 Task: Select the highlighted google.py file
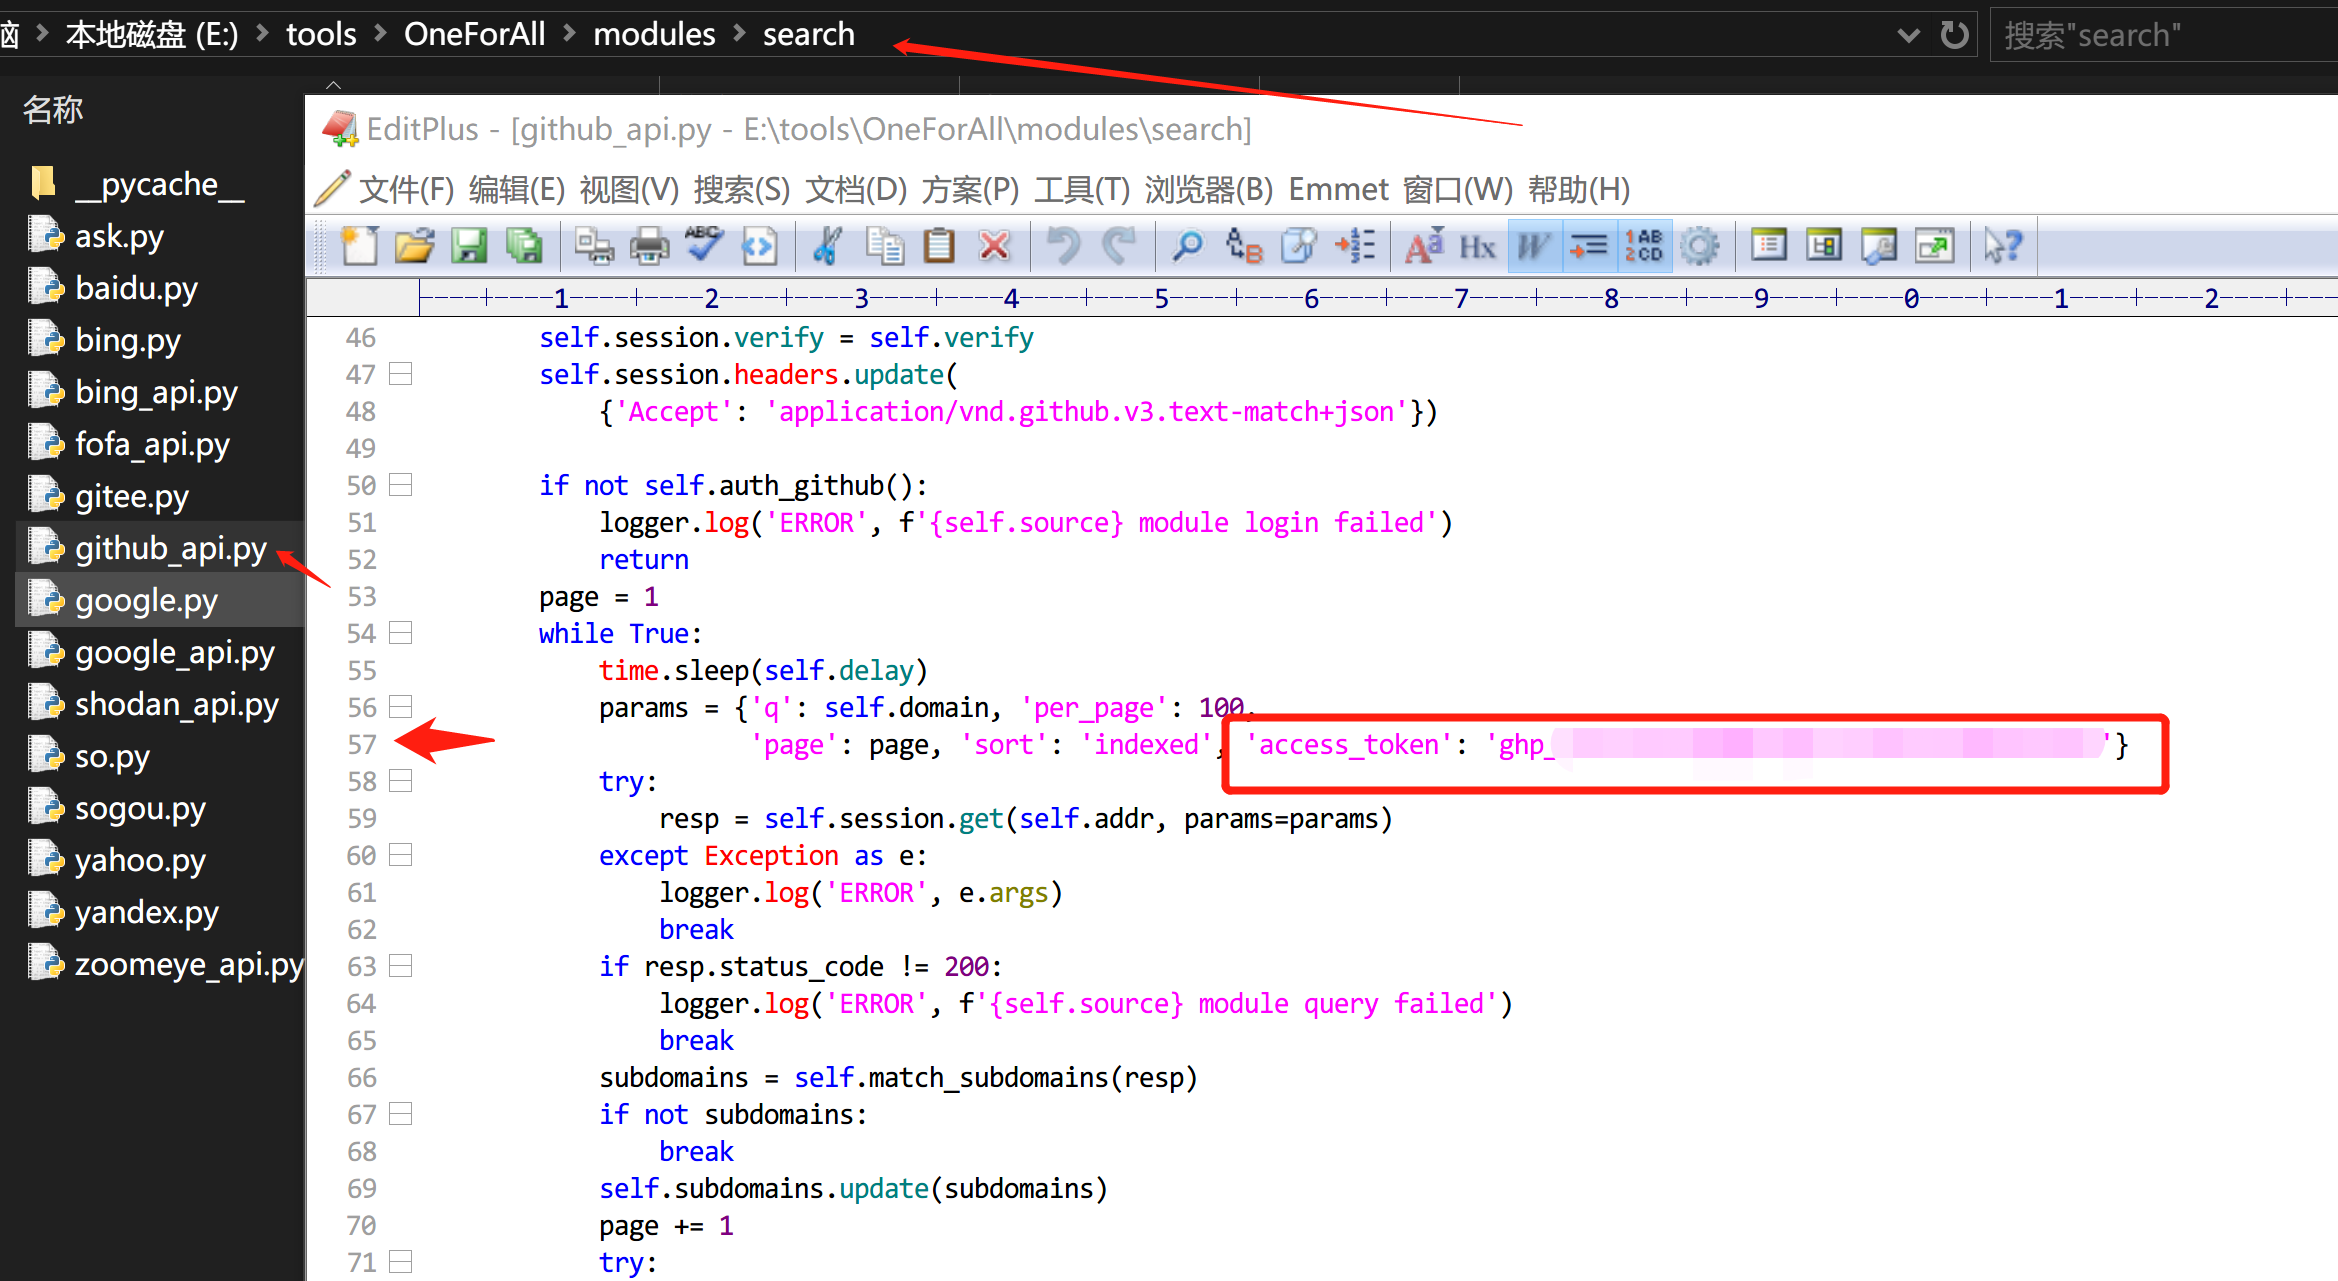146,599
